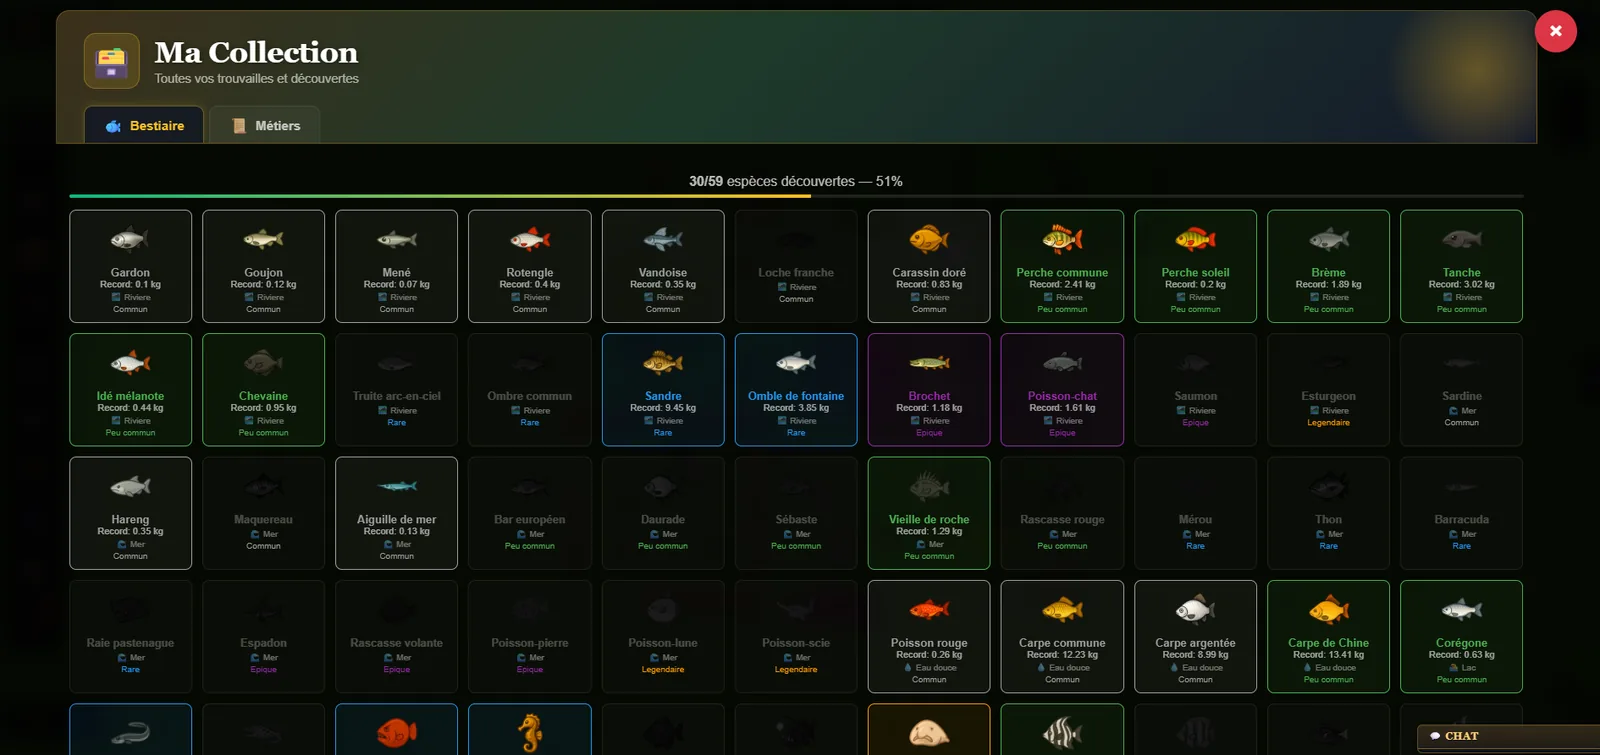This screenshot has height=755, width=1600.
Task: Click the Mené fish icon
Action: (x=396, y=240)
